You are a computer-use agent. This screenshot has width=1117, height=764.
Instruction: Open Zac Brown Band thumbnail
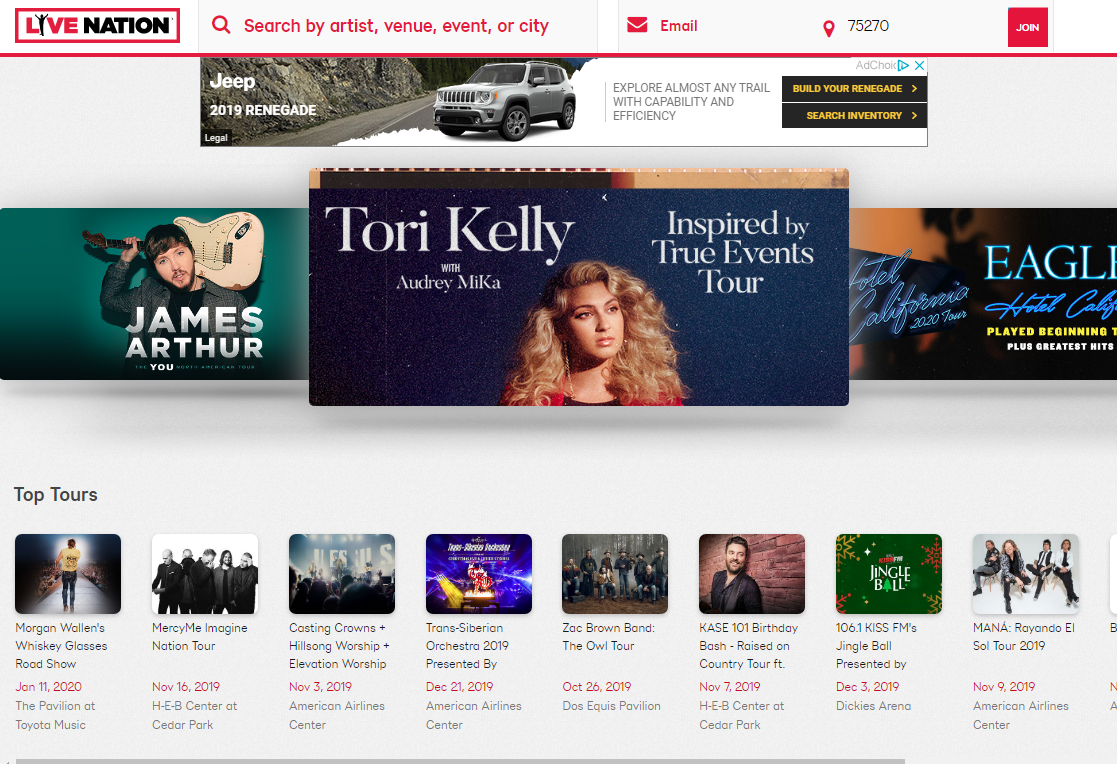(x=615, y=574)
